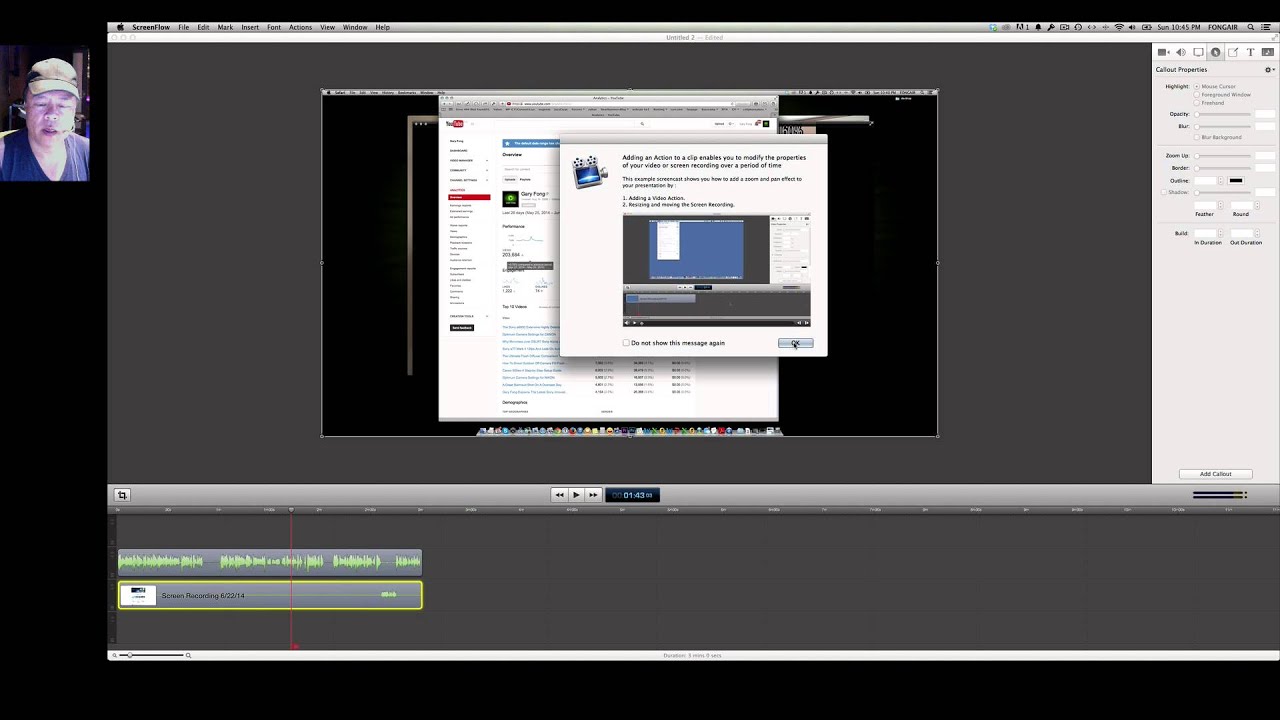
Task: Open the Audio properties speaker icon
Action: click(1181, 52)
